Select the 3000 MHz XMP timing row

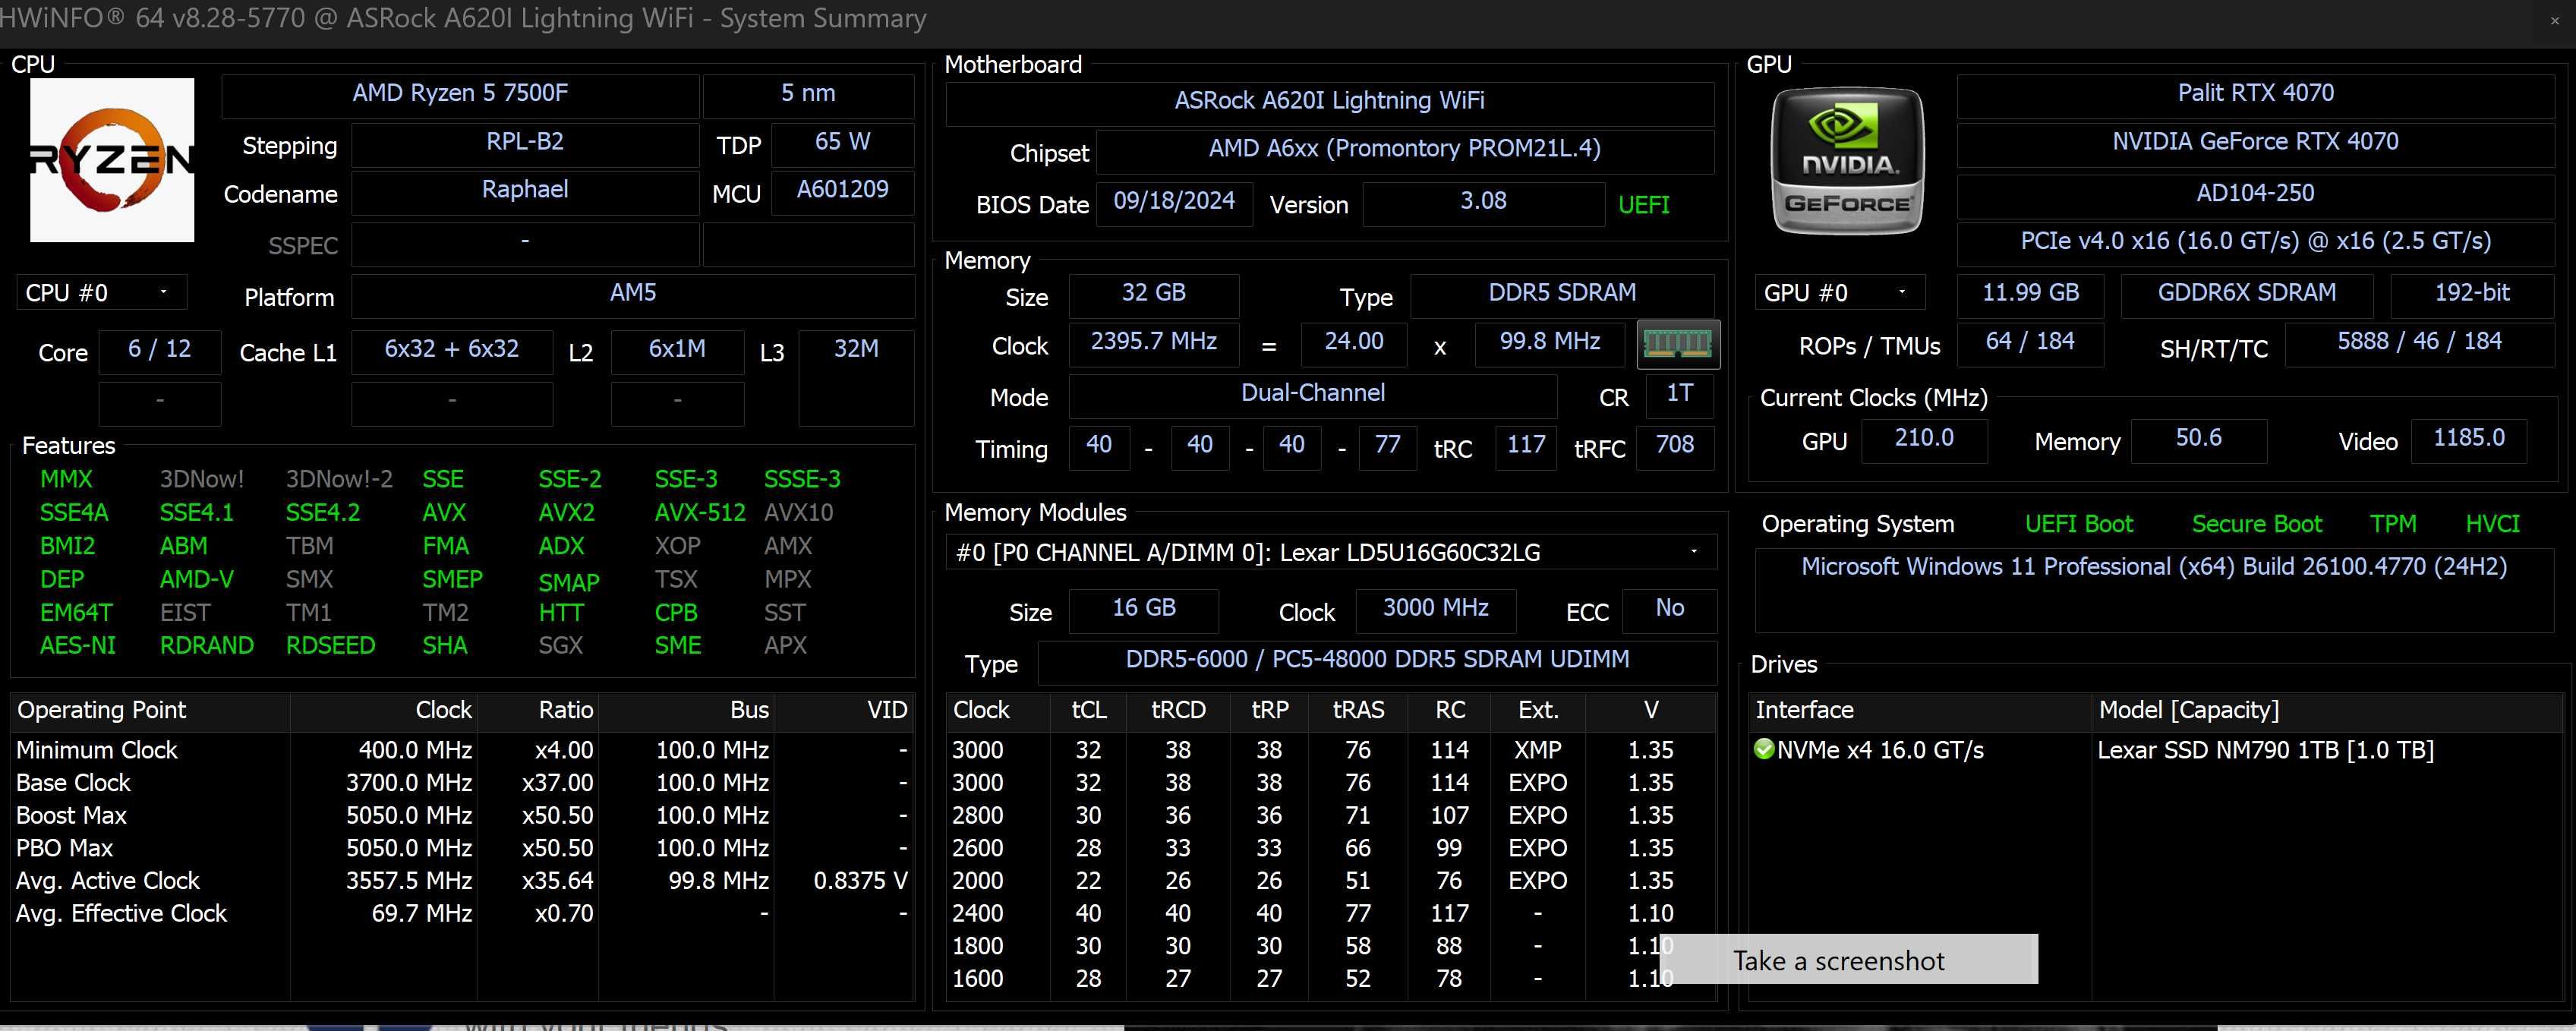[x=1330, y=749]
